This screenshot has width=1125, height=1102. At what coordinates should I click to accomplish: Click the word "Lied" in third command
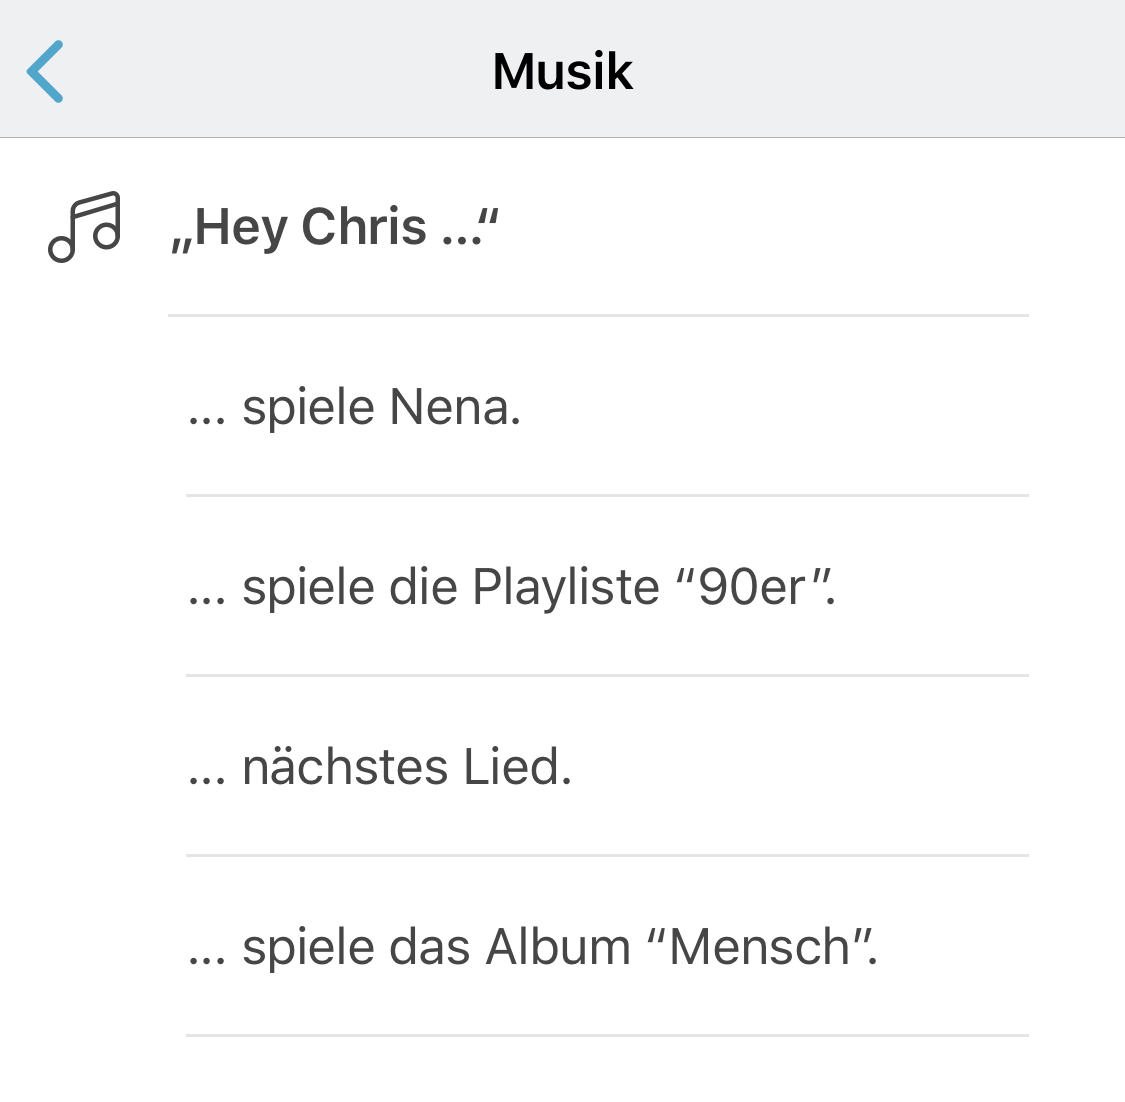[517, 767]
